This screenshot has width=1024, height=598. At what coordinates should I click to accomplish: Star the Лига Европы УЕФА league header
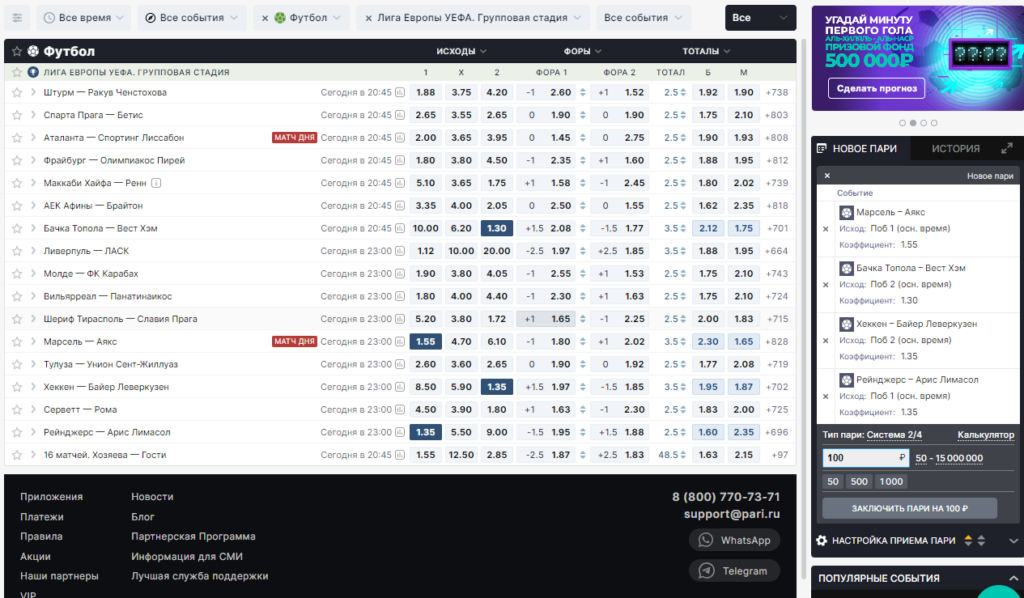click(x=17, y=72)
